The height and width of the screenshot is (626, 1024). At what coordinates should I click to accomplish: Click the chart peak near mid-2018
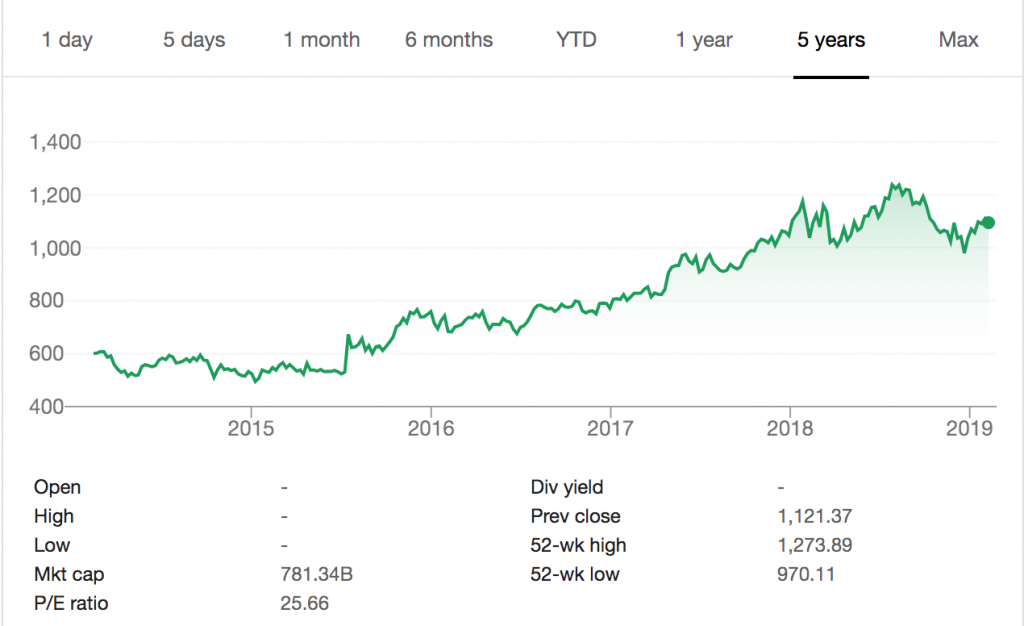coord(894,183)
